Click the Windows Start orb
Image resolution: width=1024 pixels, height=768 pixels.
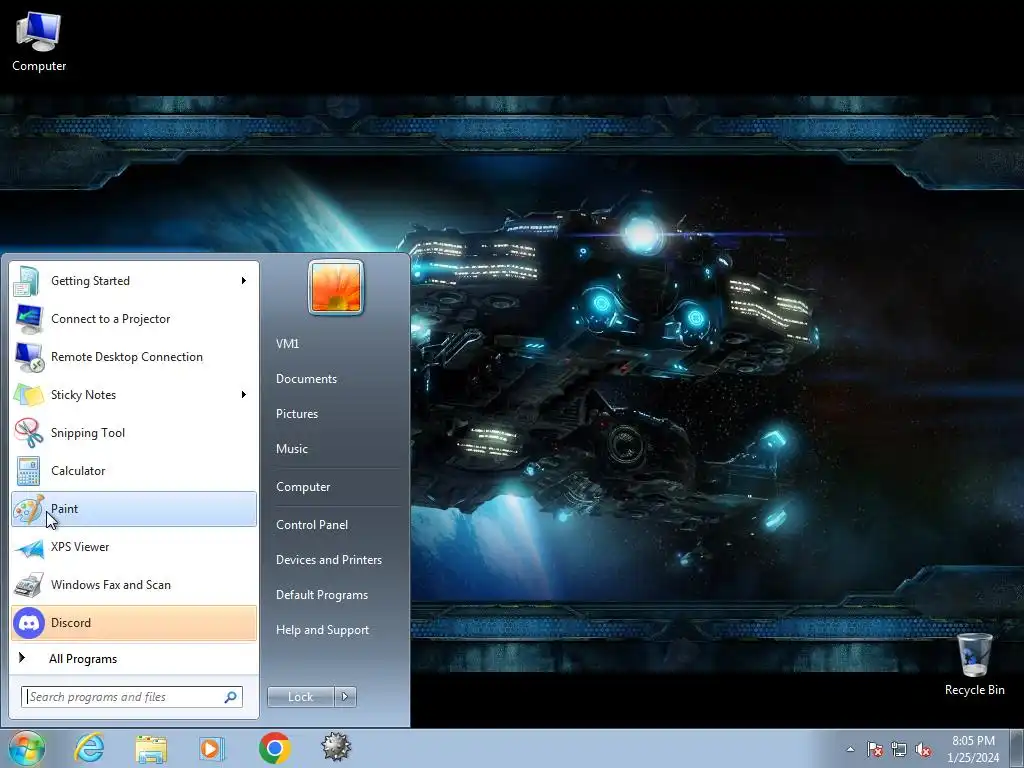[x=27, y=748]
